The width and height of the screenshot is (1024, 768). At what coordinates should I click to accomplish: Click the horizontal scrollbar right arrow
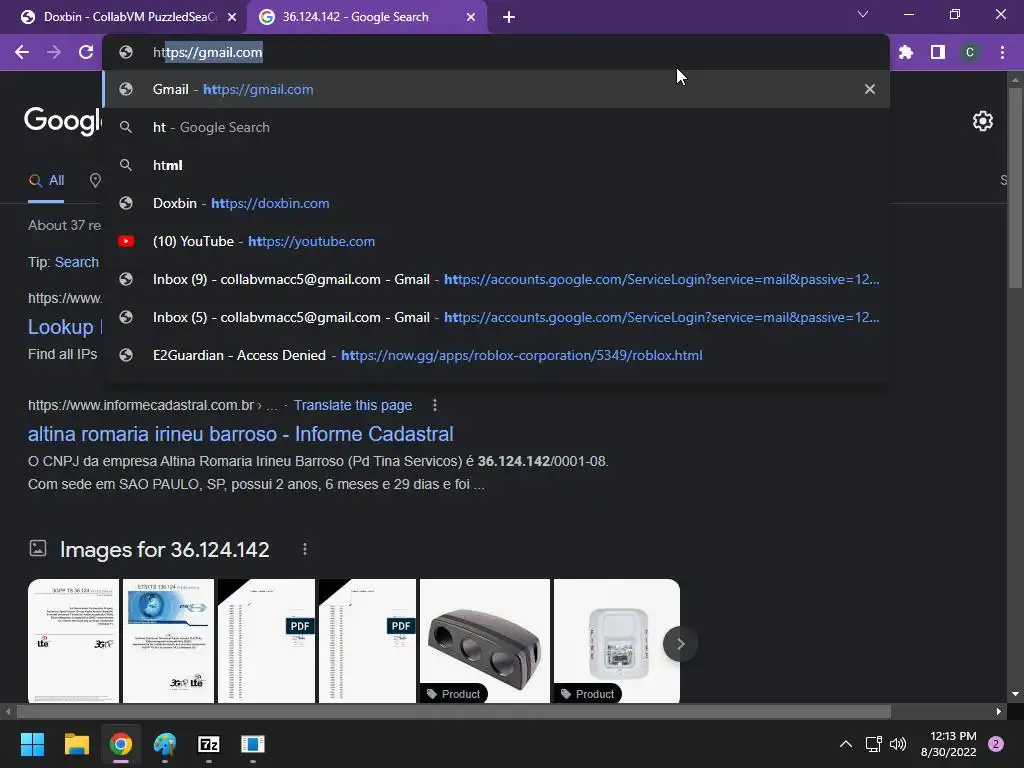click(999, 711)
